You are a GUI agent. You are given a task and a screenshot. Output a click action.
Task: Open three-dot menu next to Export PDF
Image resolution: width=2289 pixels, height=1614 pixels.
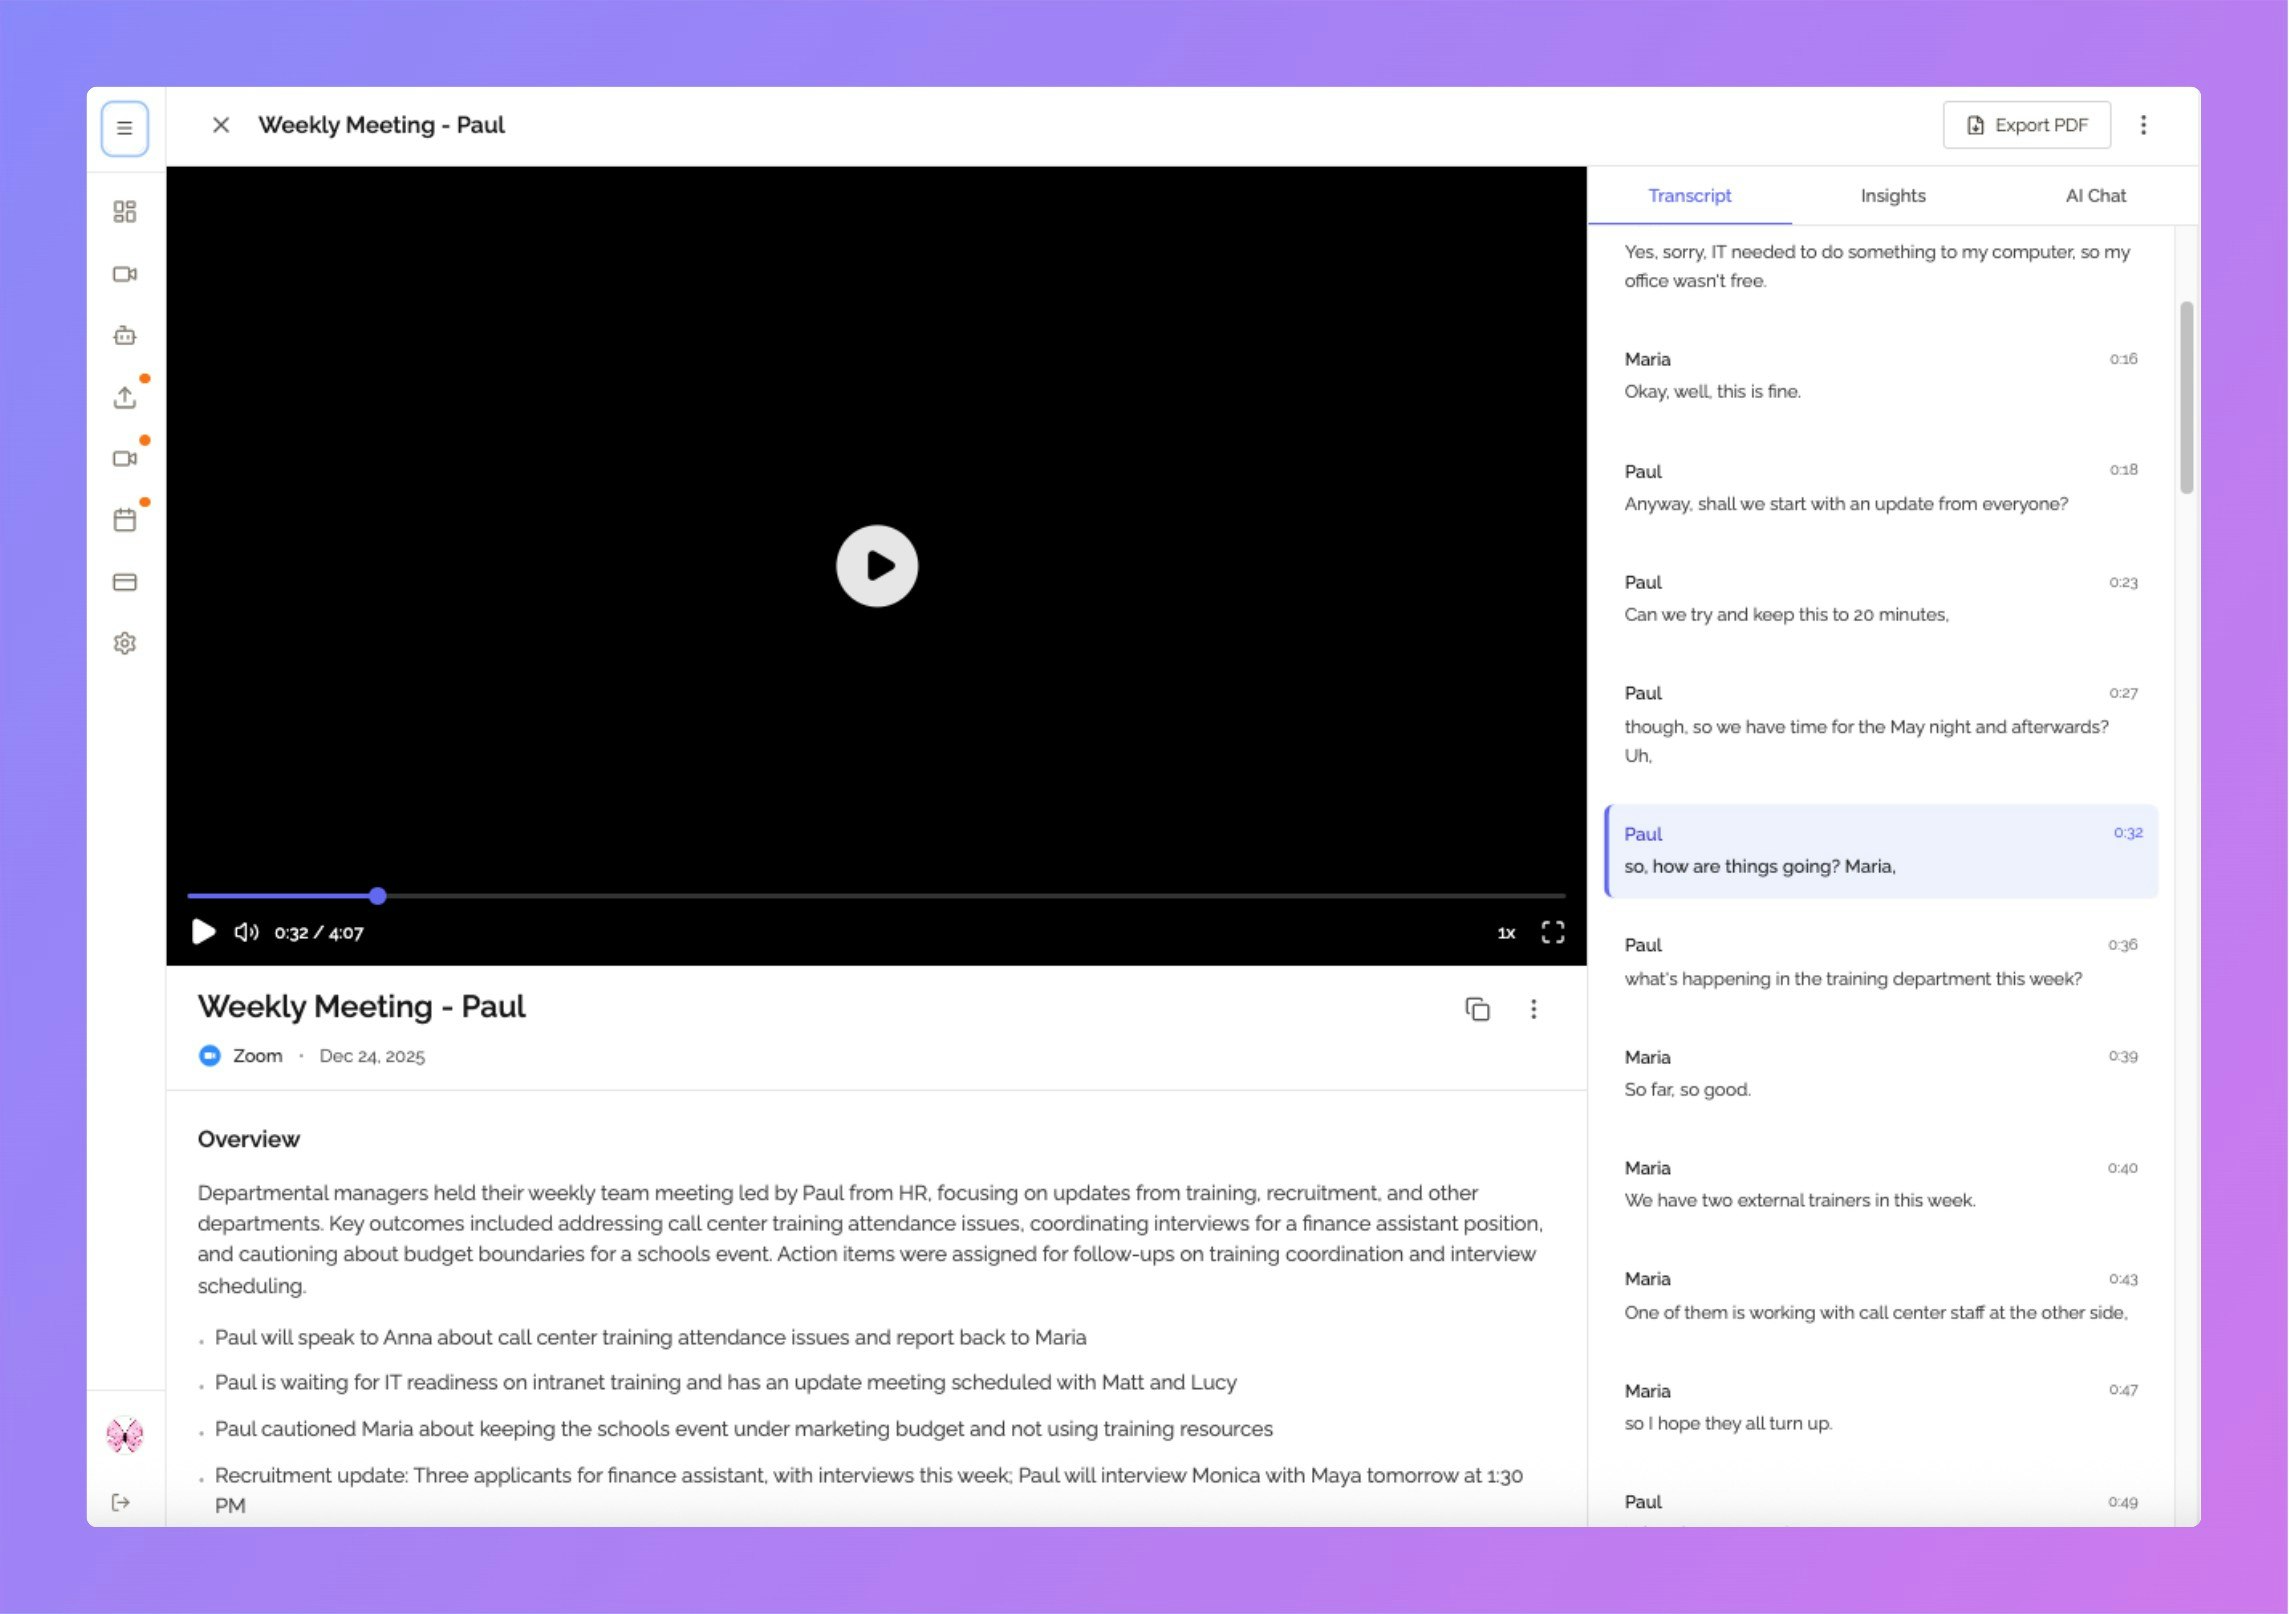(x=2143, y=125)
